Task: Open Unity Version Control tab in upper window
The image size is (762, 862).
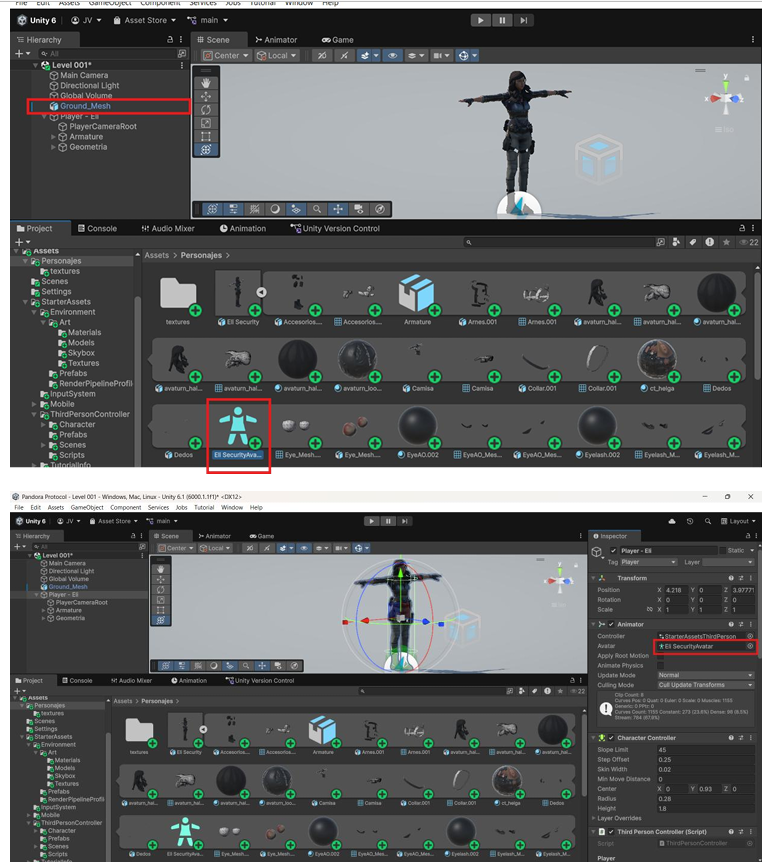Action: pos(335,228)
